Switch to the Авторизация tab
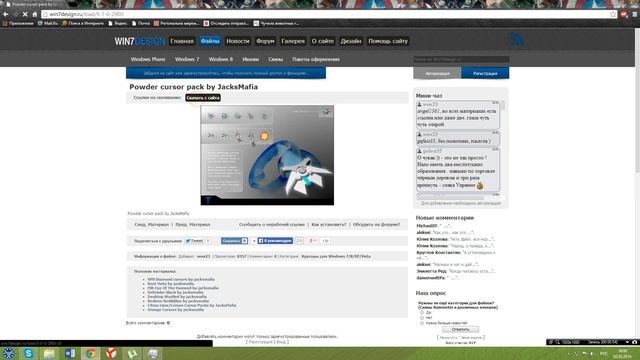 pyautogui.click(x=438, y=73)
